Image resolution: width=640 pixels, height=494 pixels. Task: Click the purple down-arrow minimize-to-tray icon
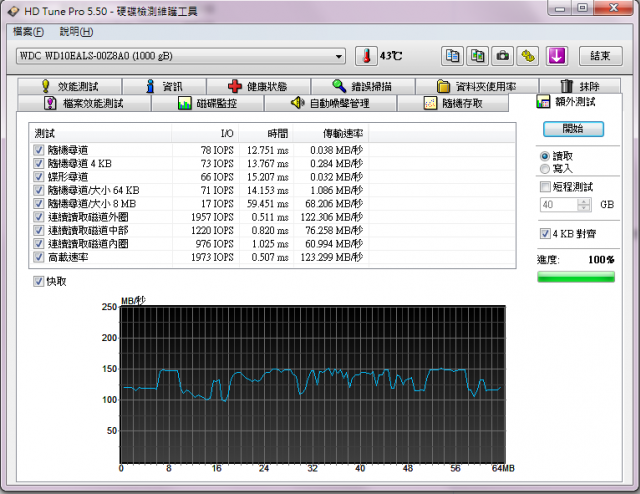pyautogui.click(x=557, y=56)
